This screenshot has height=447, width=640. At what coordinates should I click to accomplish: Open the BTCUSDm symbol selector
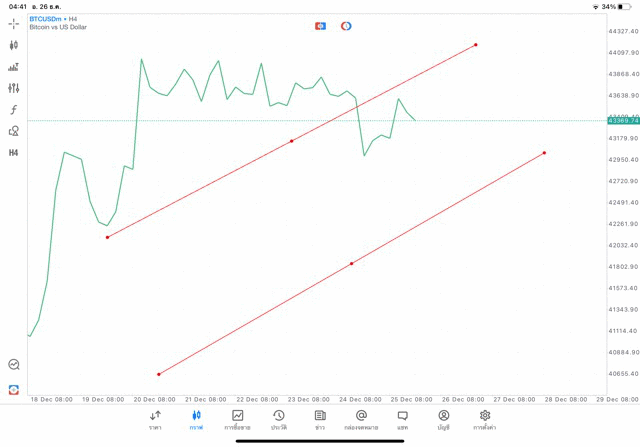click(50, 18)
